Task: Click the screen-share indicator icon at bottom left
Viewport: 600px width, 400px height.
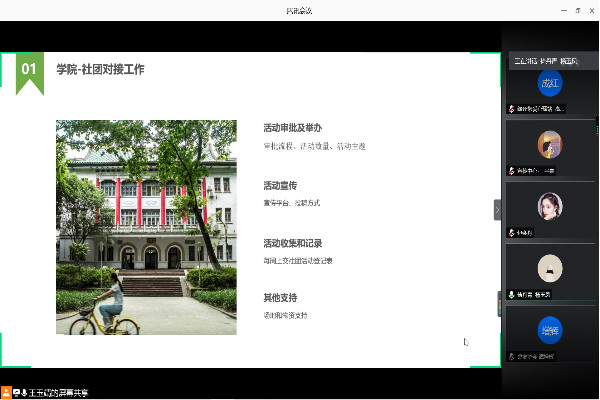Action: [x=15, y=392]
